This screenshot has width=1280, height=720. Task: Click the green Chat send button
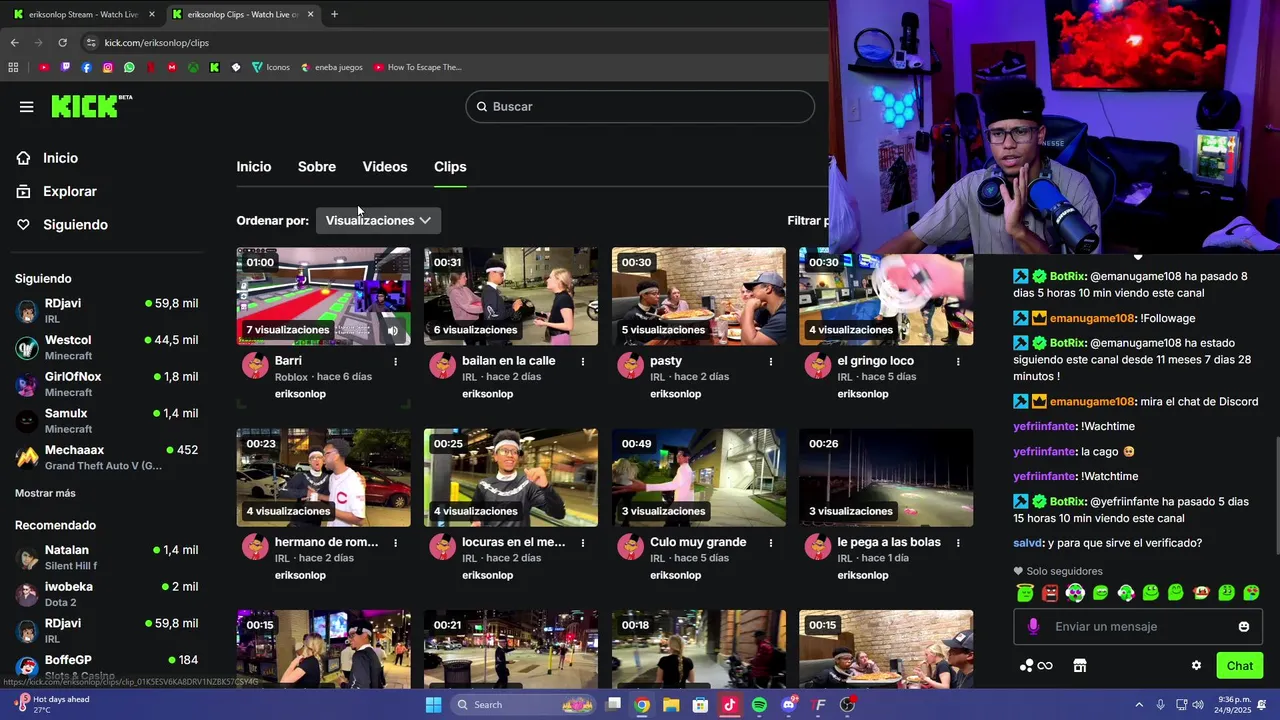[x=1239, y=666]
